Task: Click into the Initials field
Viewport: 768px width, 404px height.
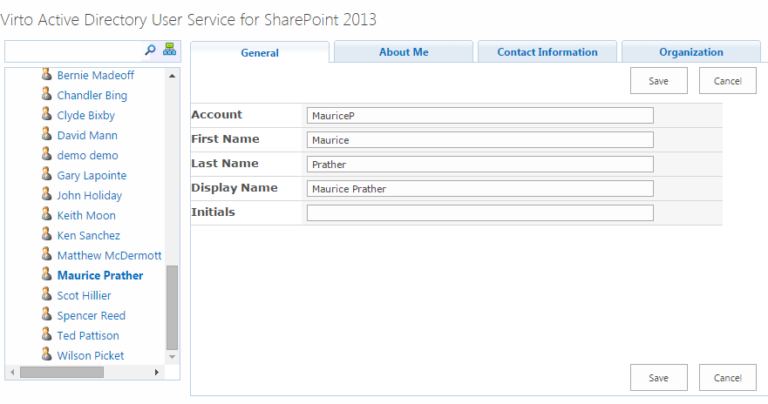Action: 480,213
